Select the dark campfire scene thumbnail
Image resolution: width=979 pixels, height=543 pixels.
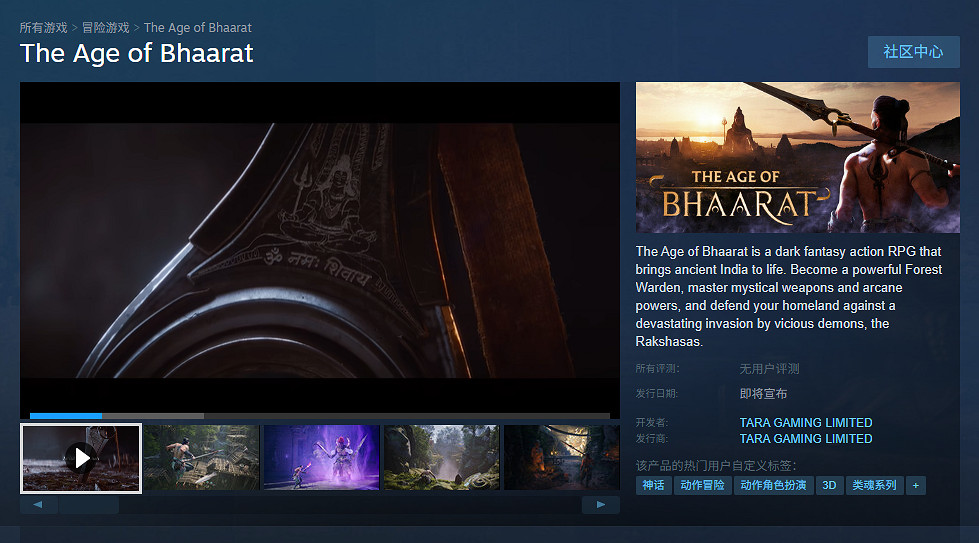[x=562, y=457]
